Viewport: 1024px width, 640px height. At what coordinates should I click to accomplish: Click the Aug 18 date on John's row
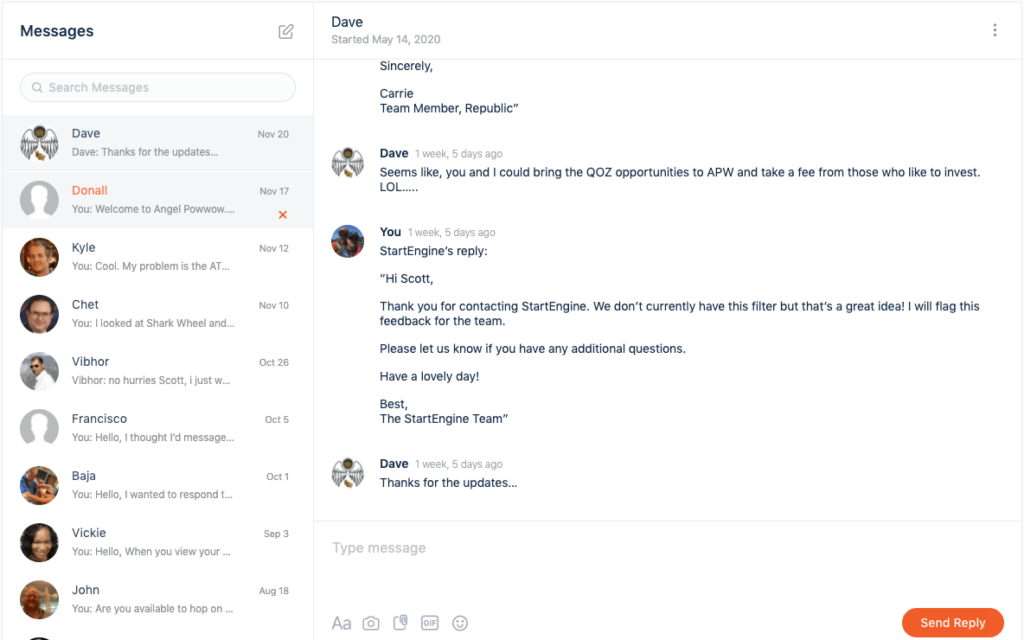coord(274,591)
